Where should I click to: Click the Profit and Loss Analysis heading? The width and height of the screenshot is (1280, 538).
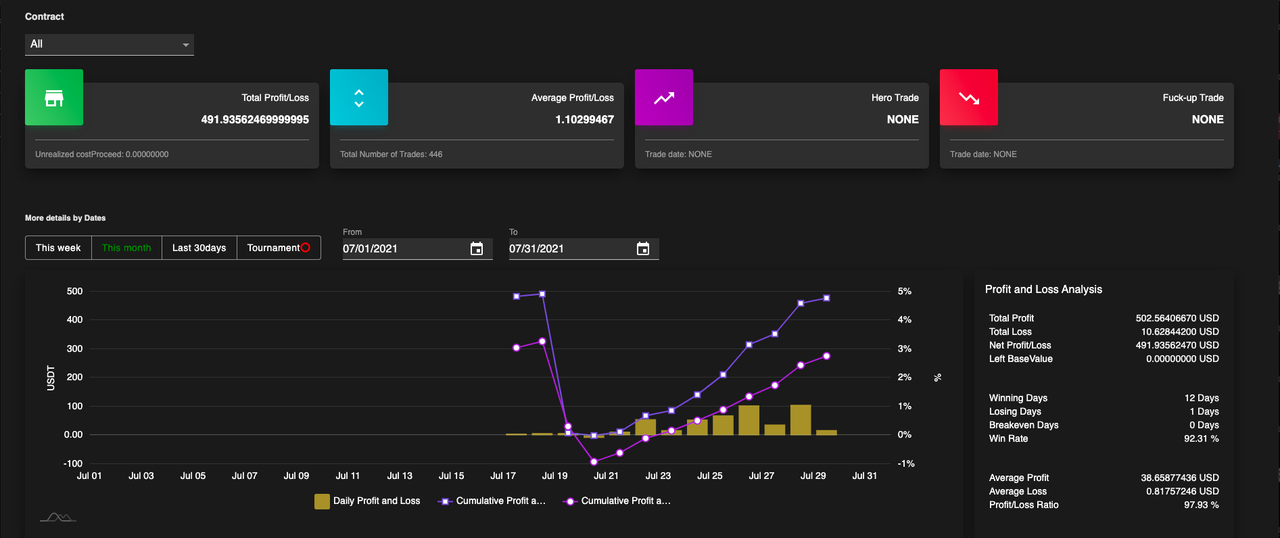pos(1043,289)
